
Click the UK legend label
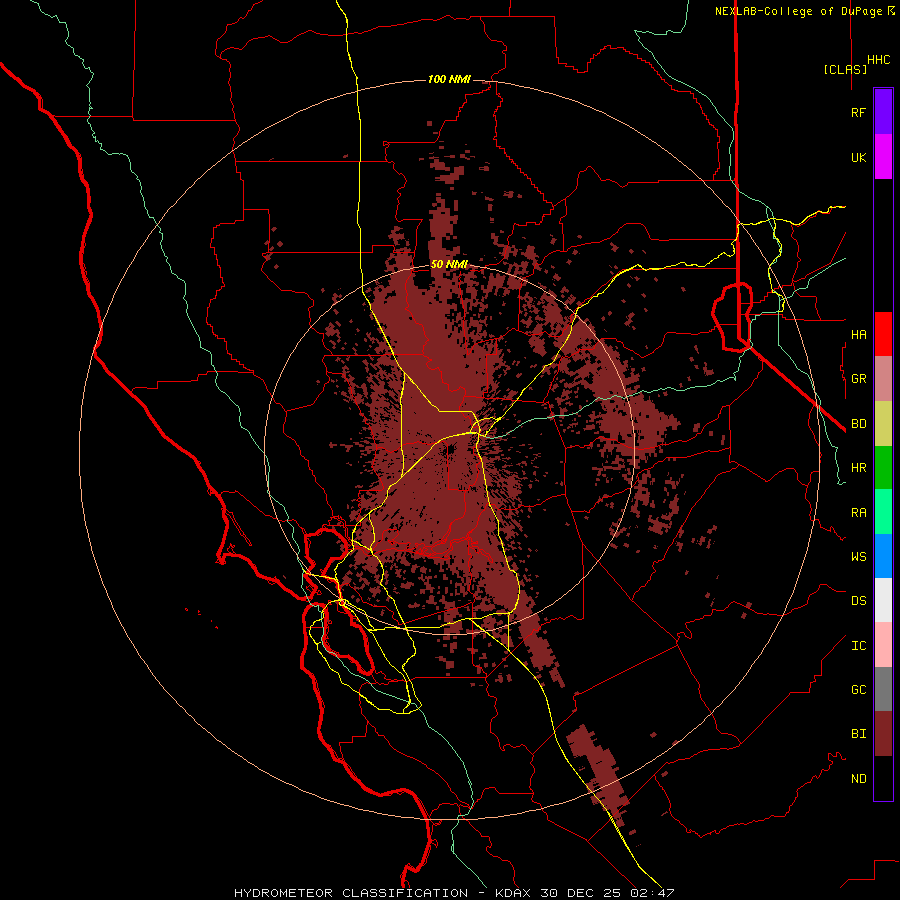click(859, 158)
